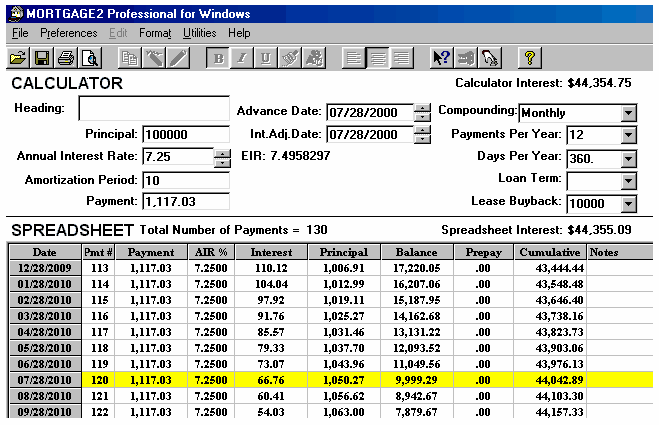Viewport: 659px width, 425px height.
Task: Open the Utilities menu
Action: [199, 33]
